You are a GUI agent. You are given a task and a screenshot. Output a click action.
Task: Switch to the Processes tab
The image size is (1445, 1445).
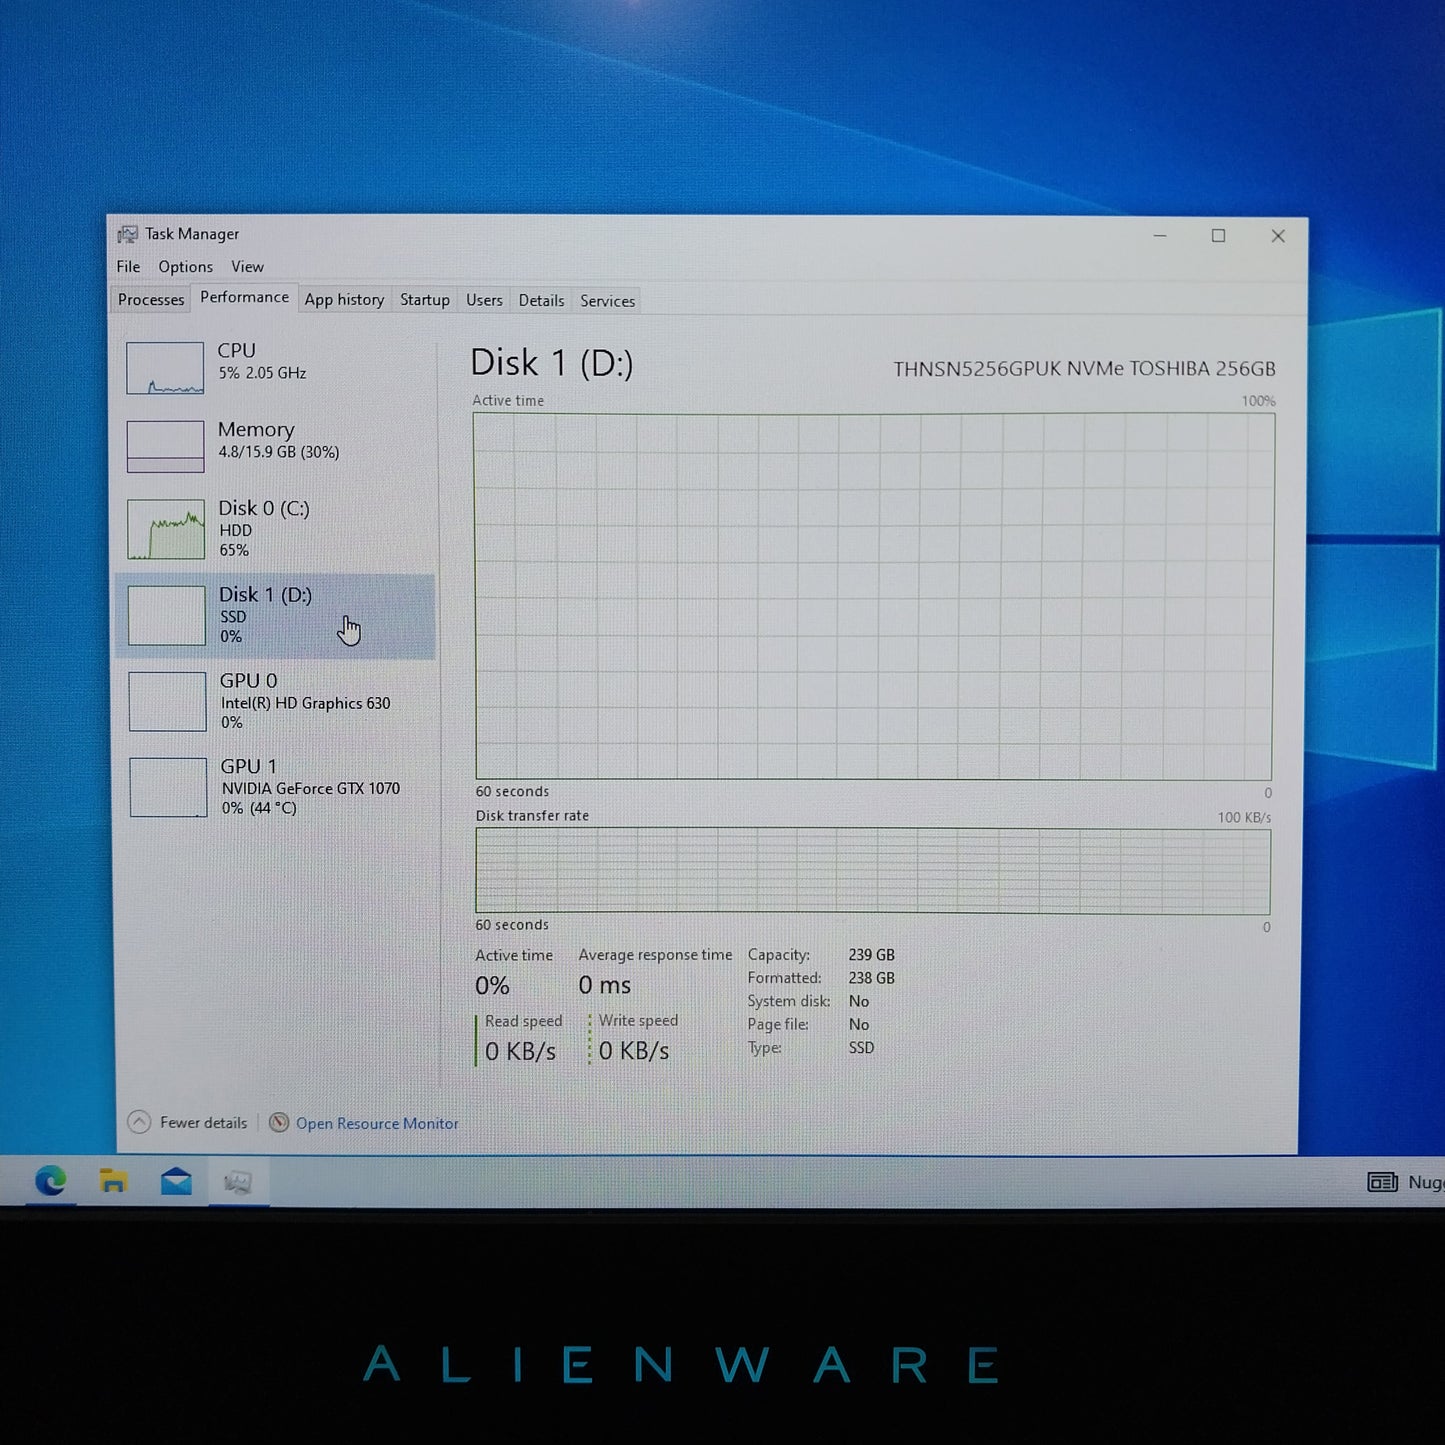[x=151, y=300]
